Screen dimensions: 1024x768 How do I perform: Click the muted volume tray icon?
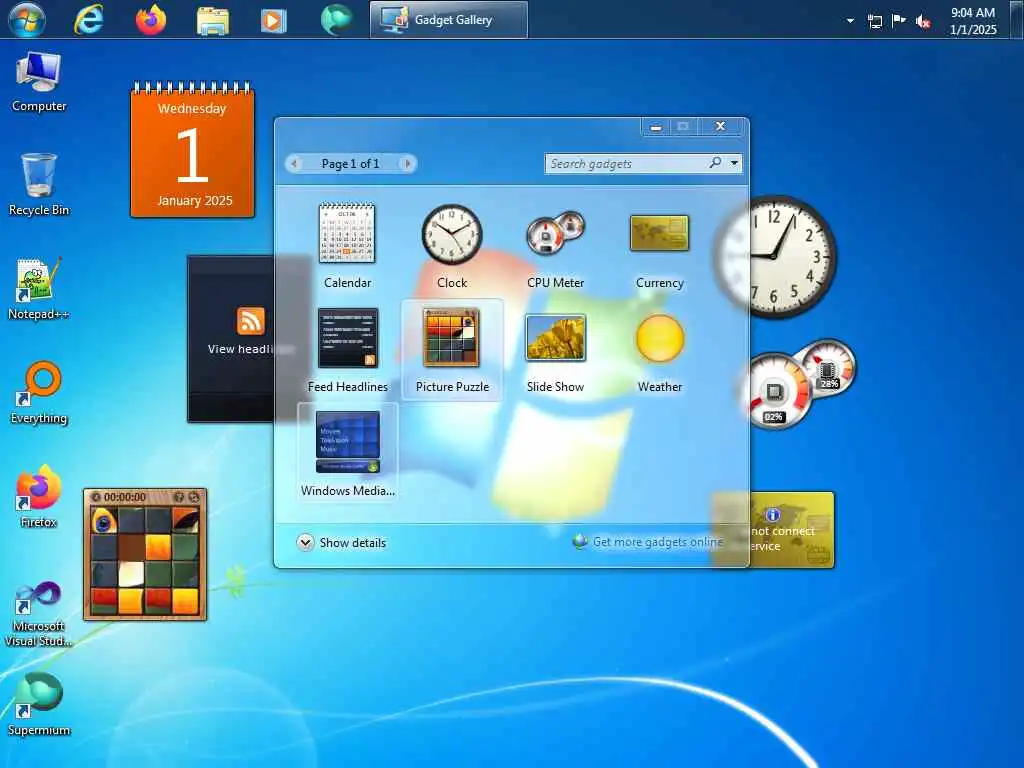coord(923,22)
